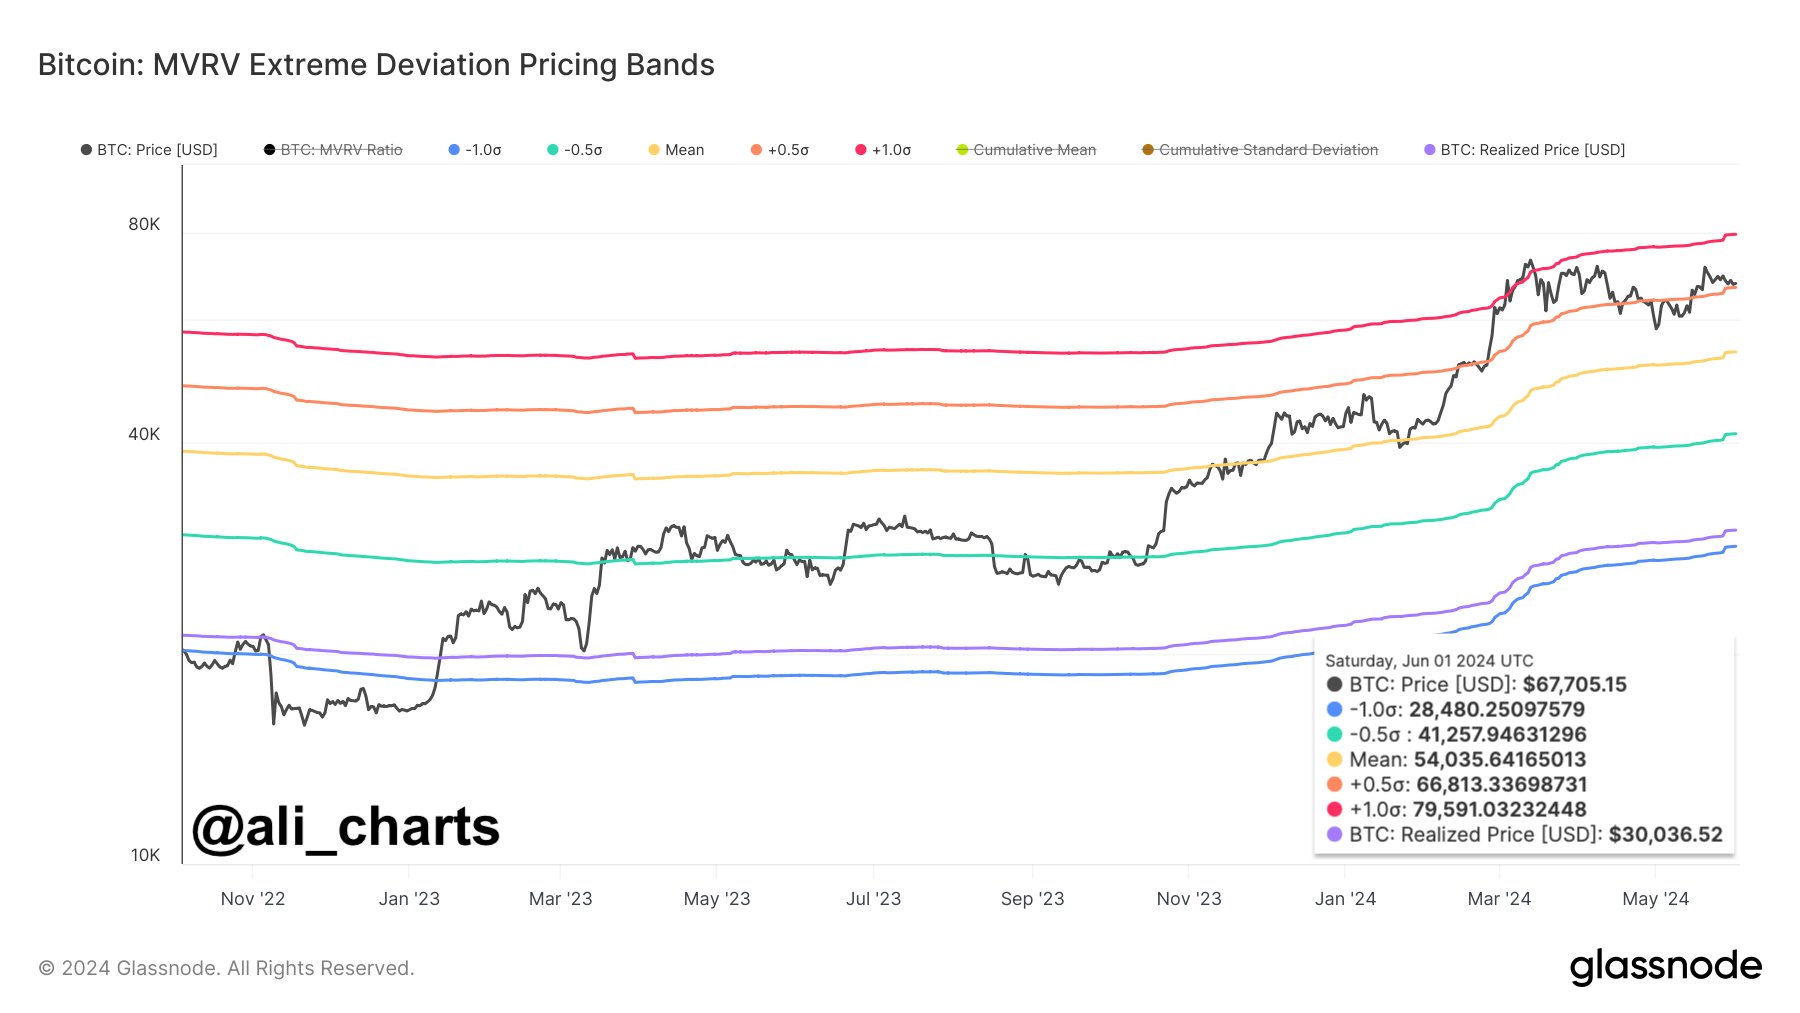1800x1013 pixels.
Task: Click BTC Price $67,705.15 value in tooltip
Action: point(1574,685)
